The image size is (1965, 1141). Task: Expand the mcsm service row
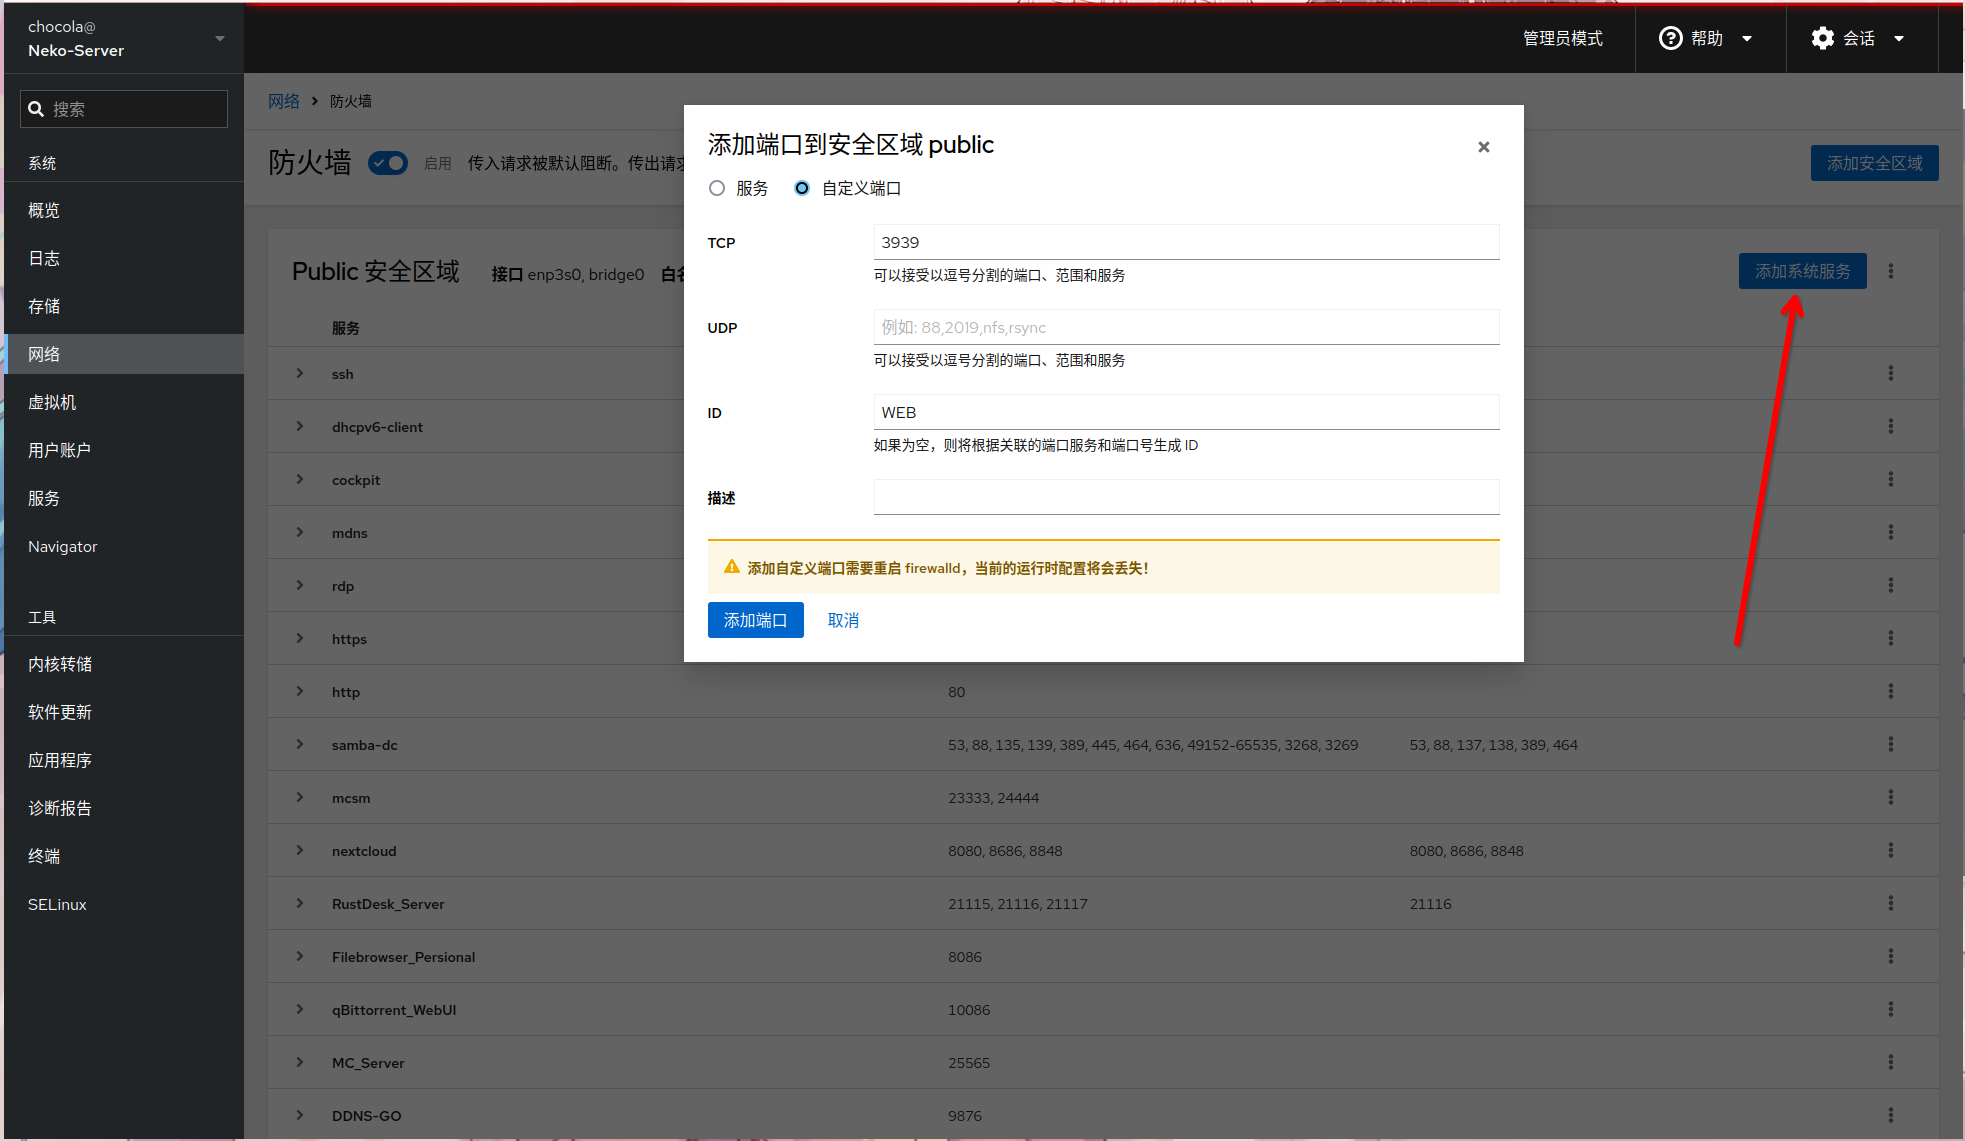299,797
